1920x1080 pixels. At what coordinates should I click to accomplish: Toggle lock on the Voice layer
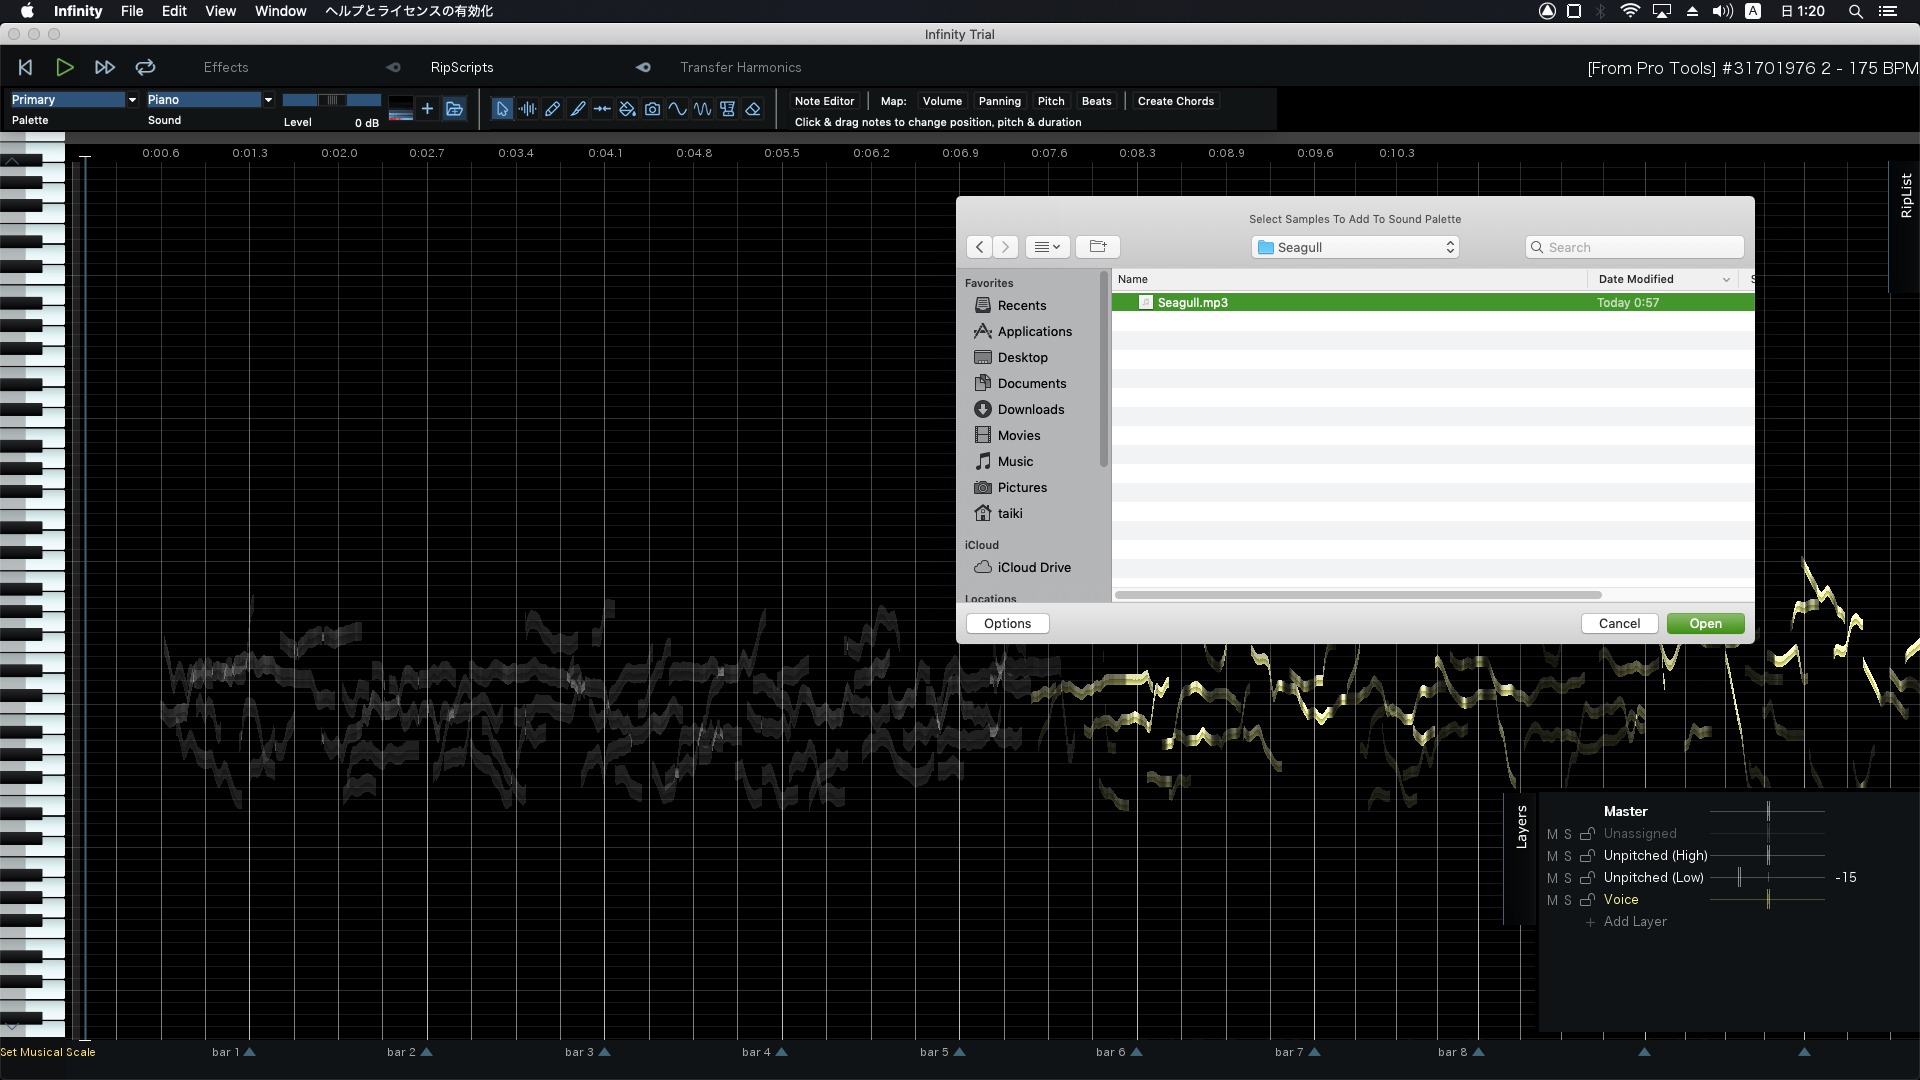tap(1587, 900)
